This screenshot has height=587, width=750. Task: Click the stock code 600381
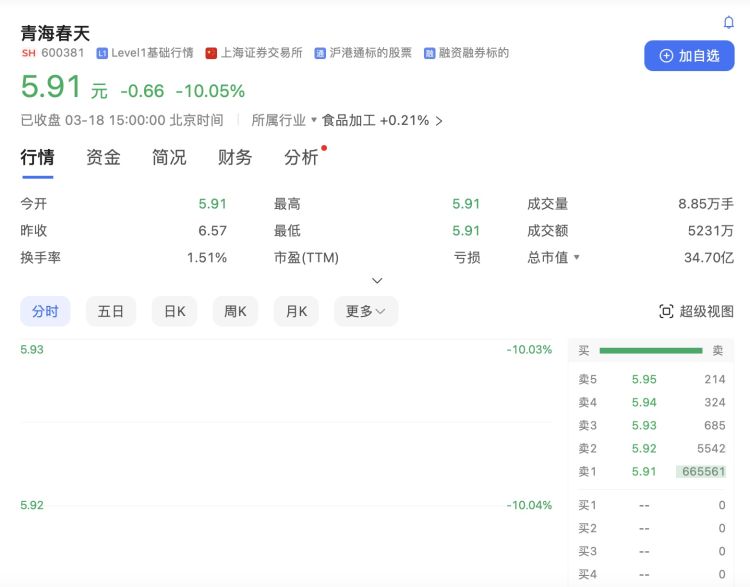click(63, 53)
